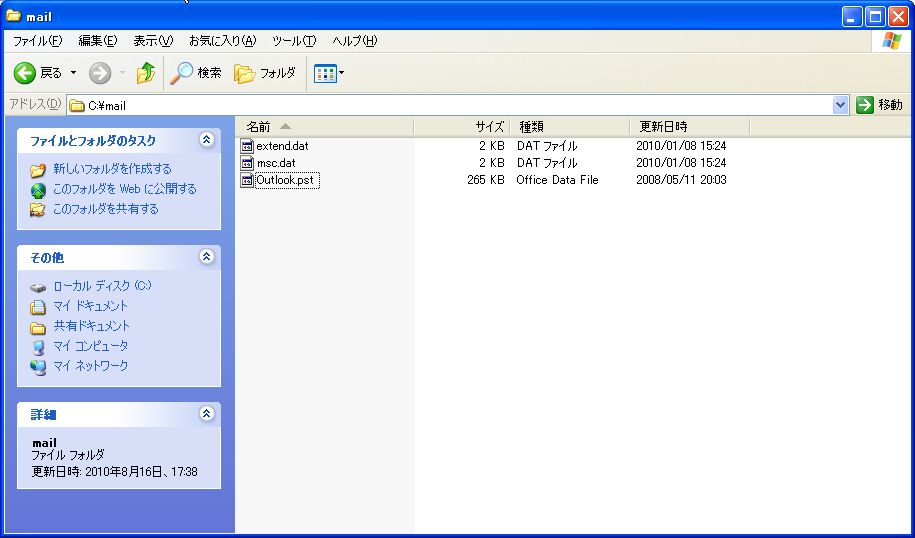The image size is (915, 538).
Task: Click the C:¥mail address bar field
Action: pyautogui.click(x=450, y=105)
